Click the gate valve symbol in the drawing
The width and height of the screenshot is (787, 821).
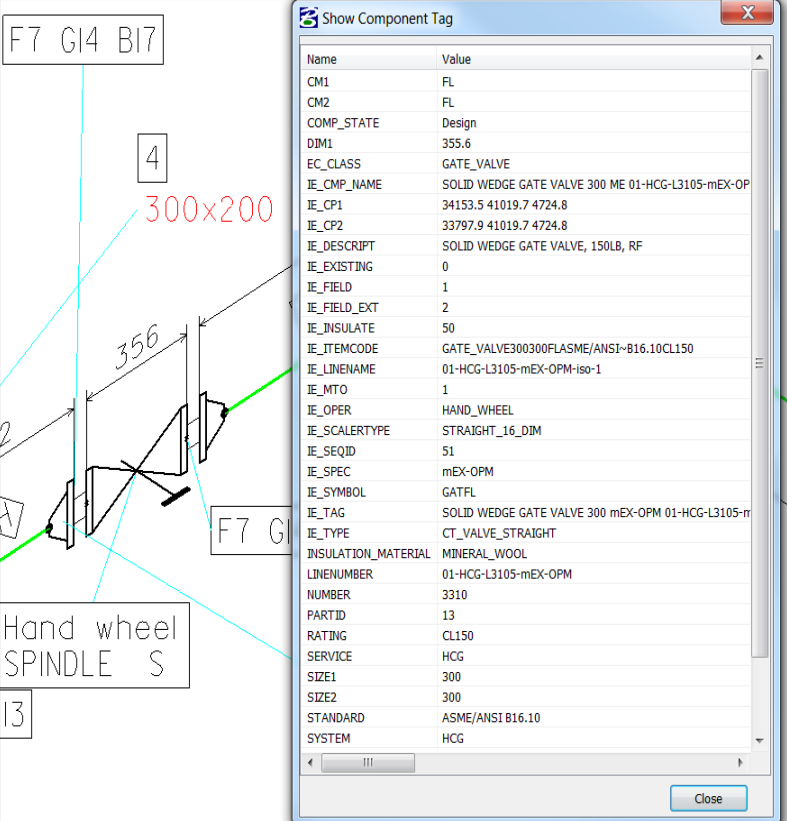137,470
